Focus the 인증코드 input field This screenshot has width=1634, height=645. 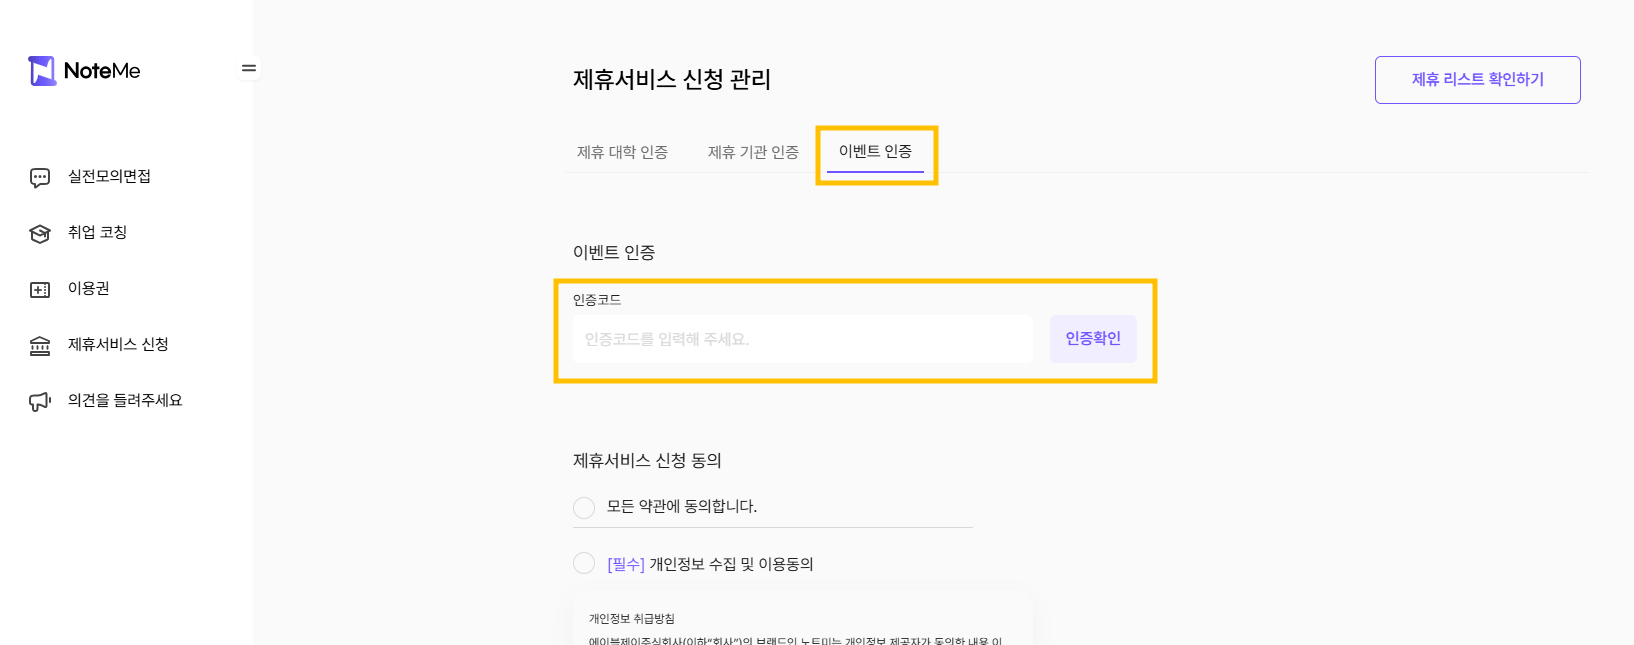pos(802,339)
